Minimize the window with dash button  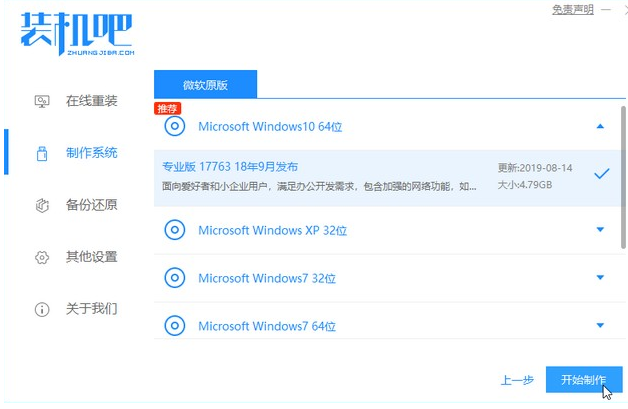(606, 9)
